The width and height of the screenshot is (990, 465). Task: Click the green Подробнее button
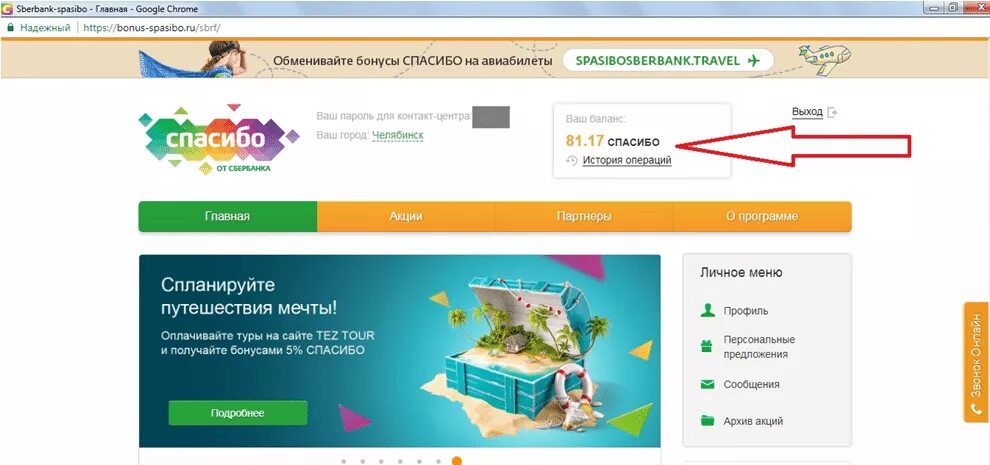238,413
